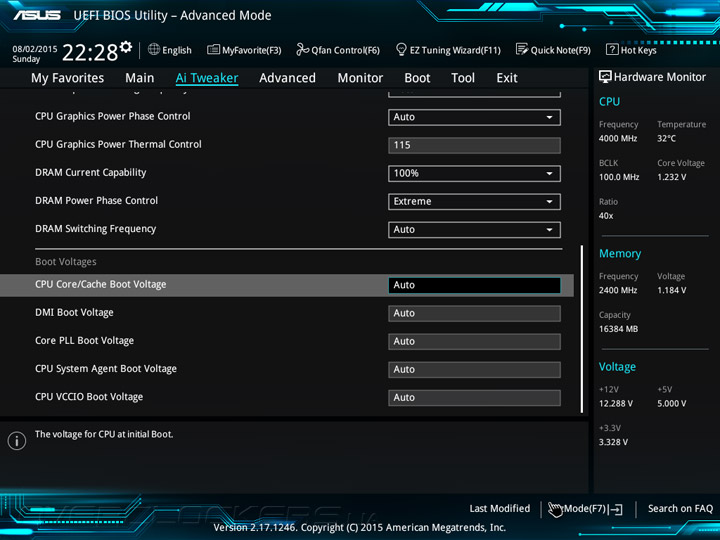Click the settings gear beside the clock

(x=125, y=46)
